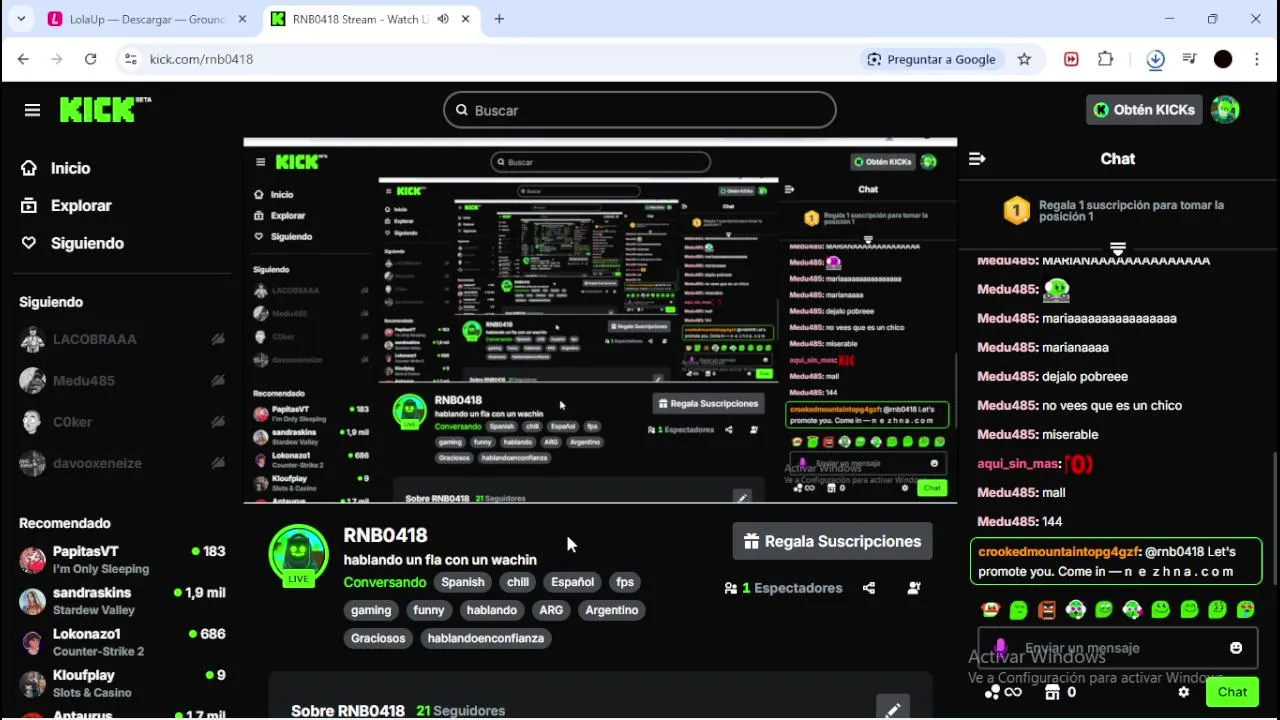Switch to the LolaUp Descargar tab
This screenshot has width=1280, height=720.
146,19
